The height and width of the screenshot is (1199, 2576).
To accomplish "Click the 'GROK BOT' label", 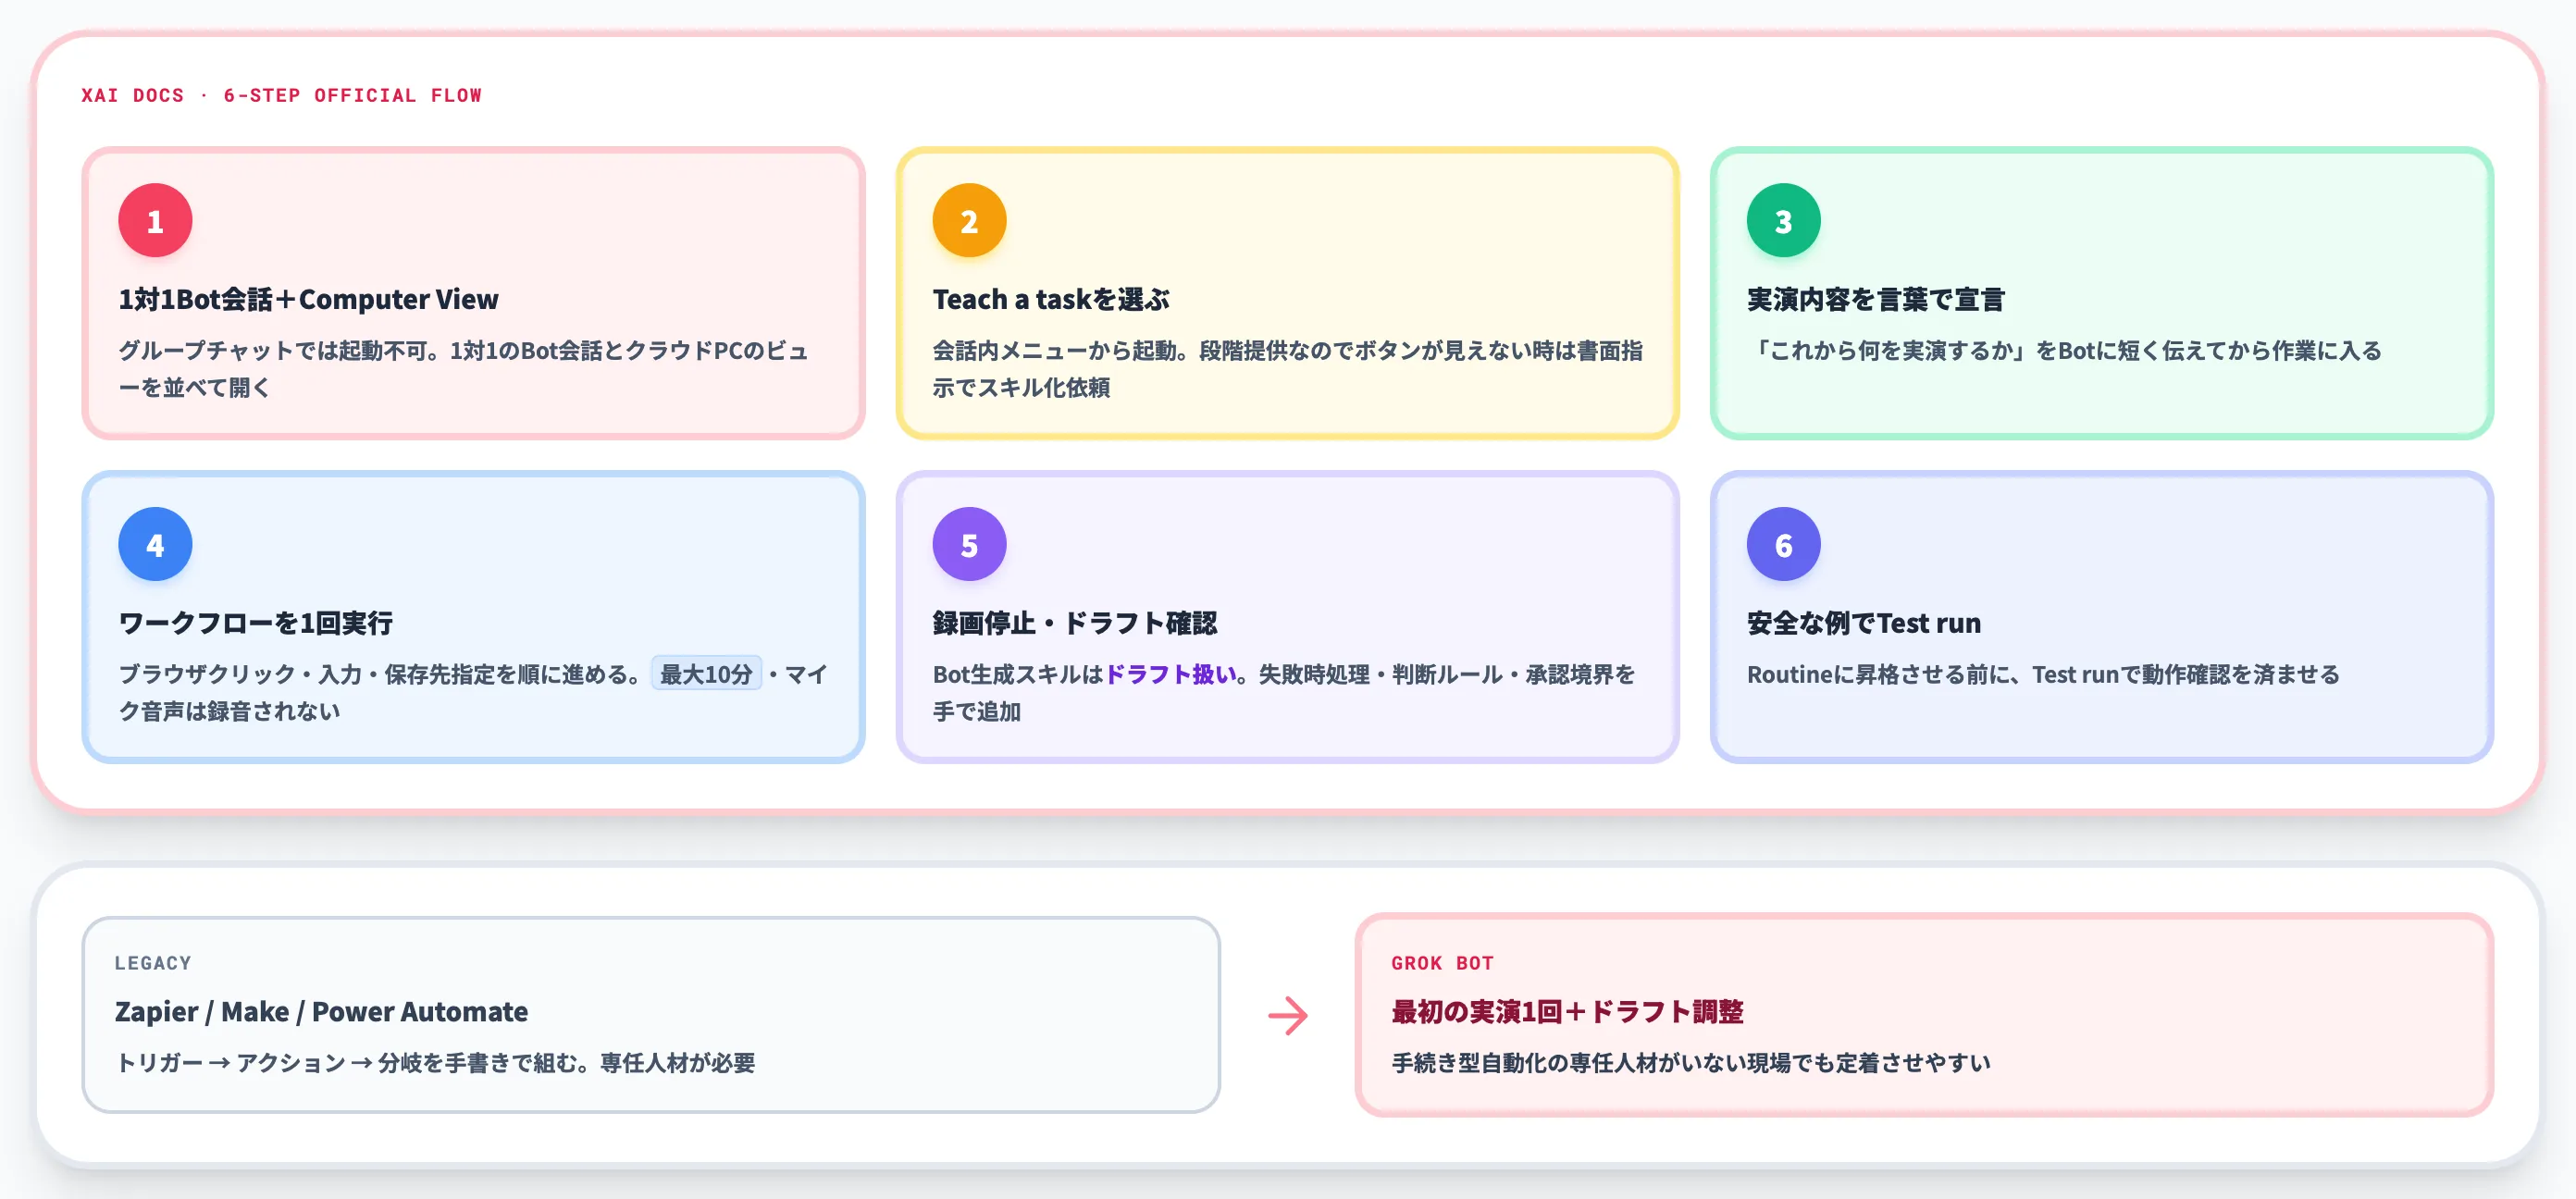I will [1442, 962].
